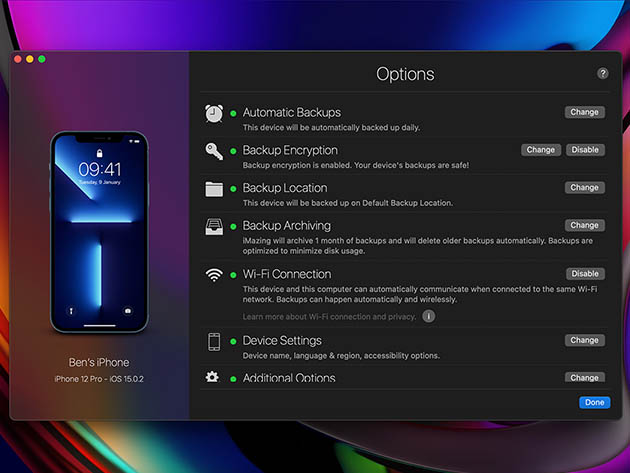Click the Backup Encryption title
Viewport: 630px width, 473px height.
coord(290,150)
